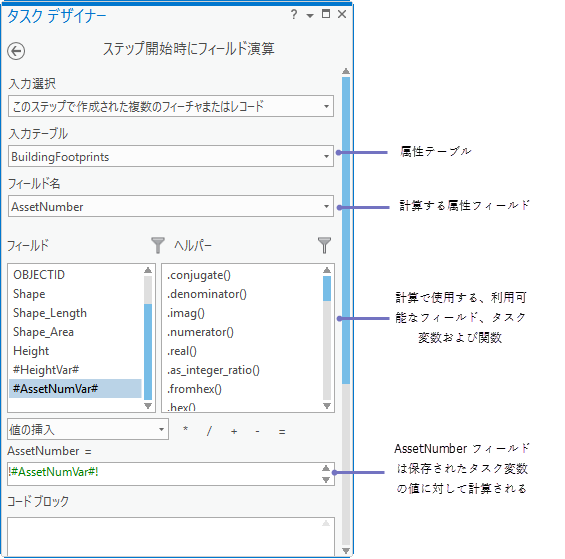Expand the 入力選択 dropdown
Image resolution: width=565 pixels, height=559 pixels.
tap(171, 106)
